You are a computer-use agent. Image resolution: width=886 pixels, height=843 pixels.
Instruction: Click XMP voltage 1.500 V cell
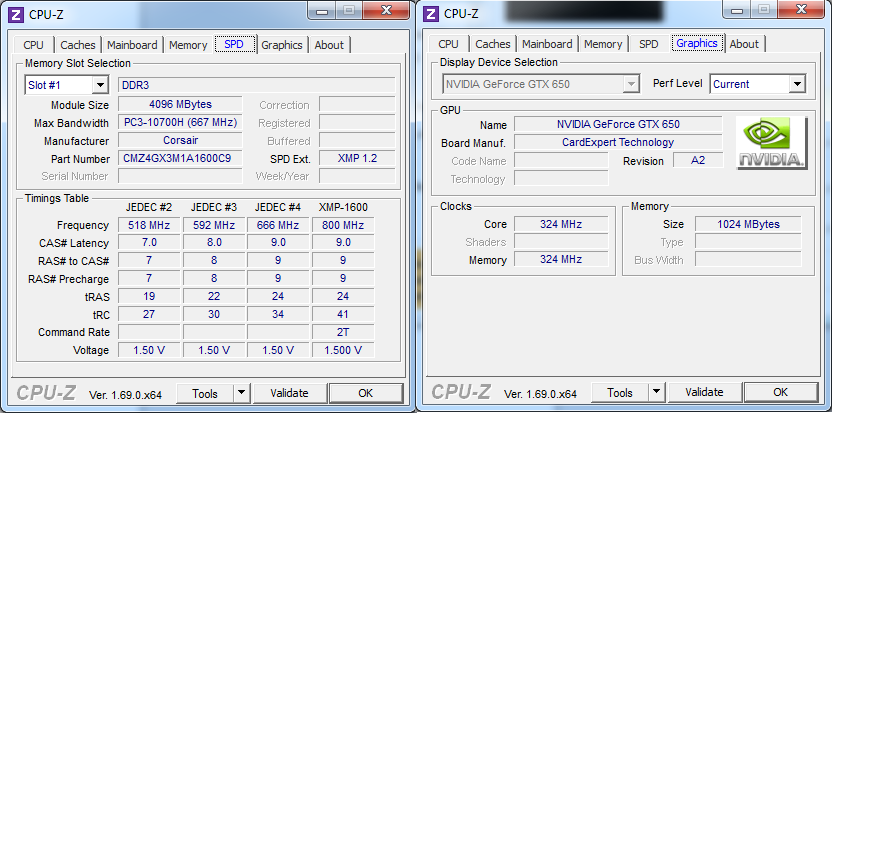tap(343, 350)
